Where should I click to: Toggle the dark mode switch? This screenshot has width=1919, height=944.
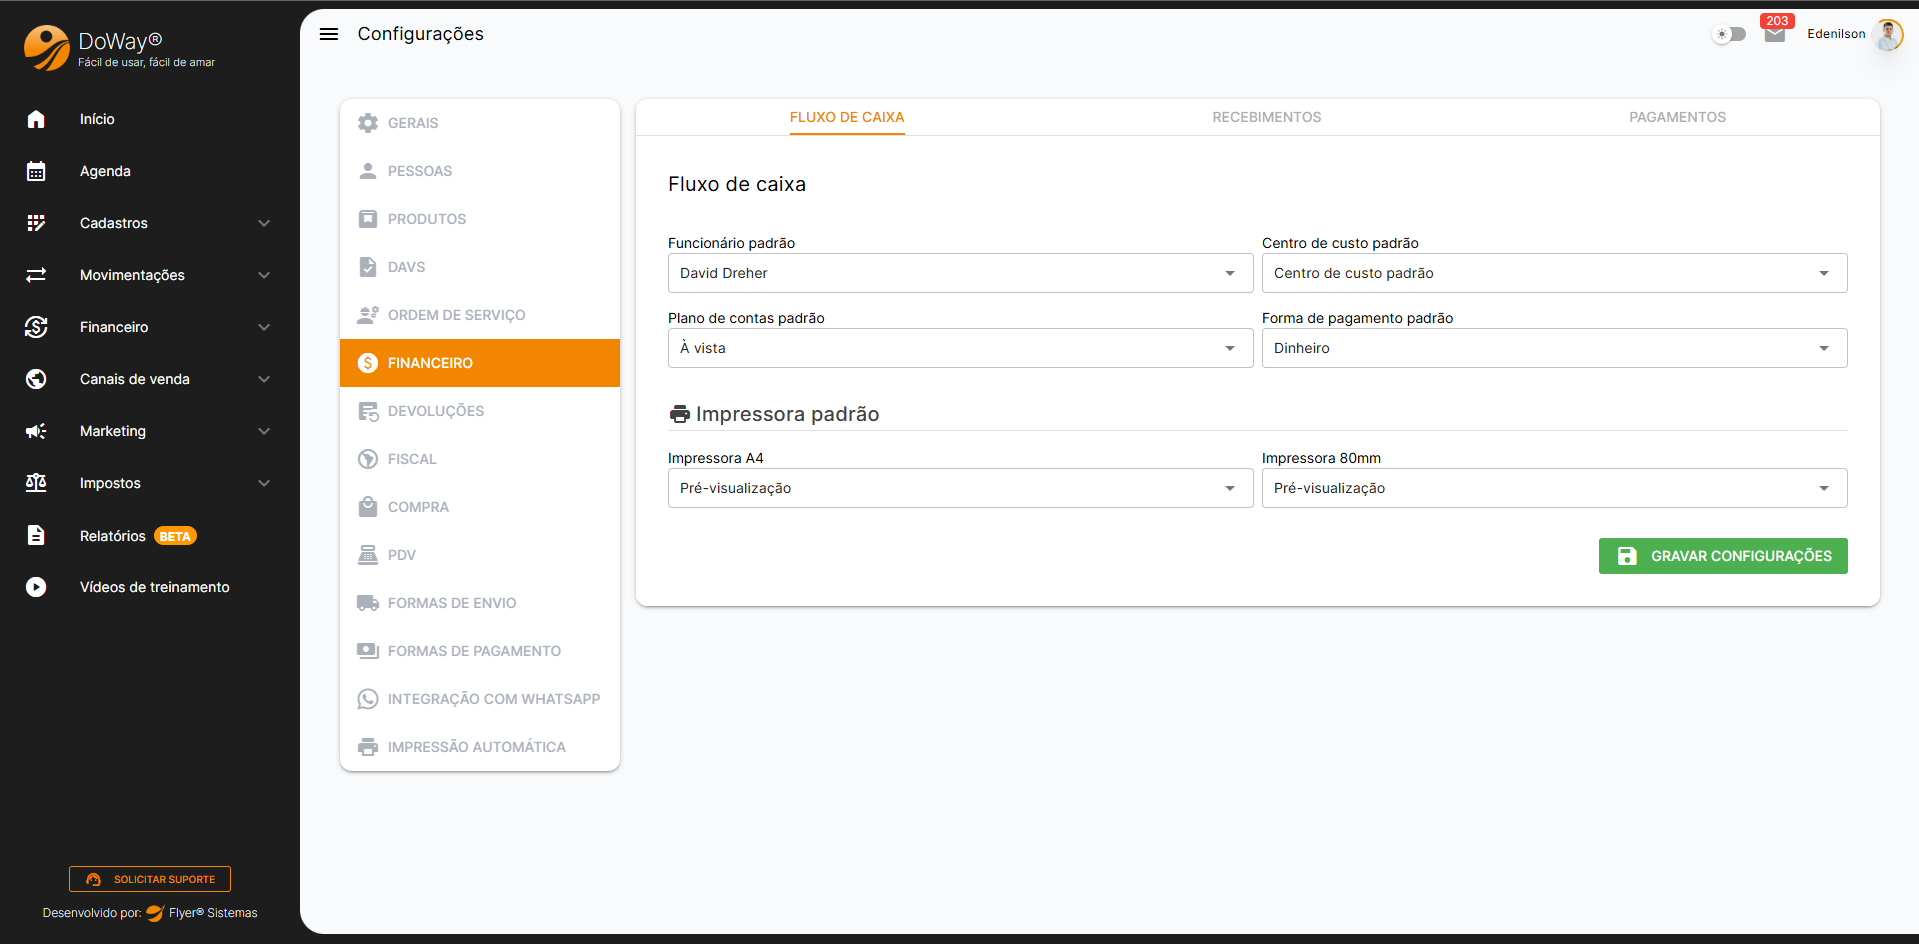[1730, 34]
